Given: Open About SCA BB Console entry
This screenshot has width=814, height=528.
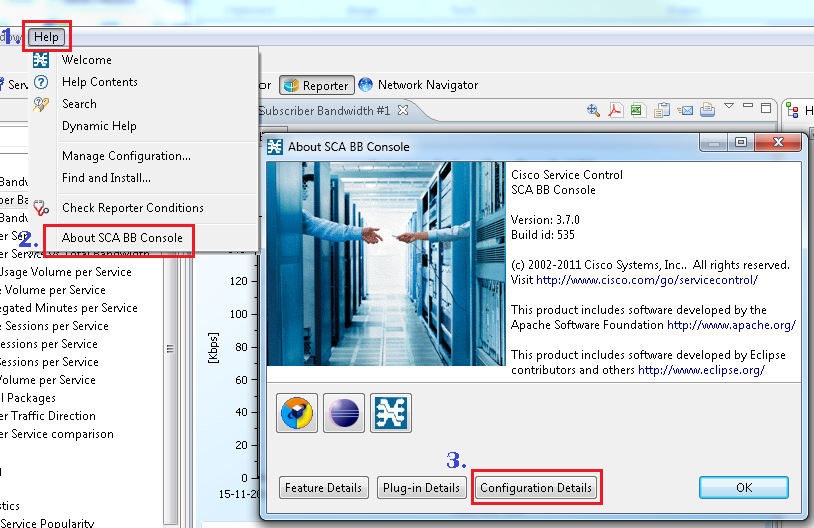Looking at the screenshot, I should [x=122, y=238].
